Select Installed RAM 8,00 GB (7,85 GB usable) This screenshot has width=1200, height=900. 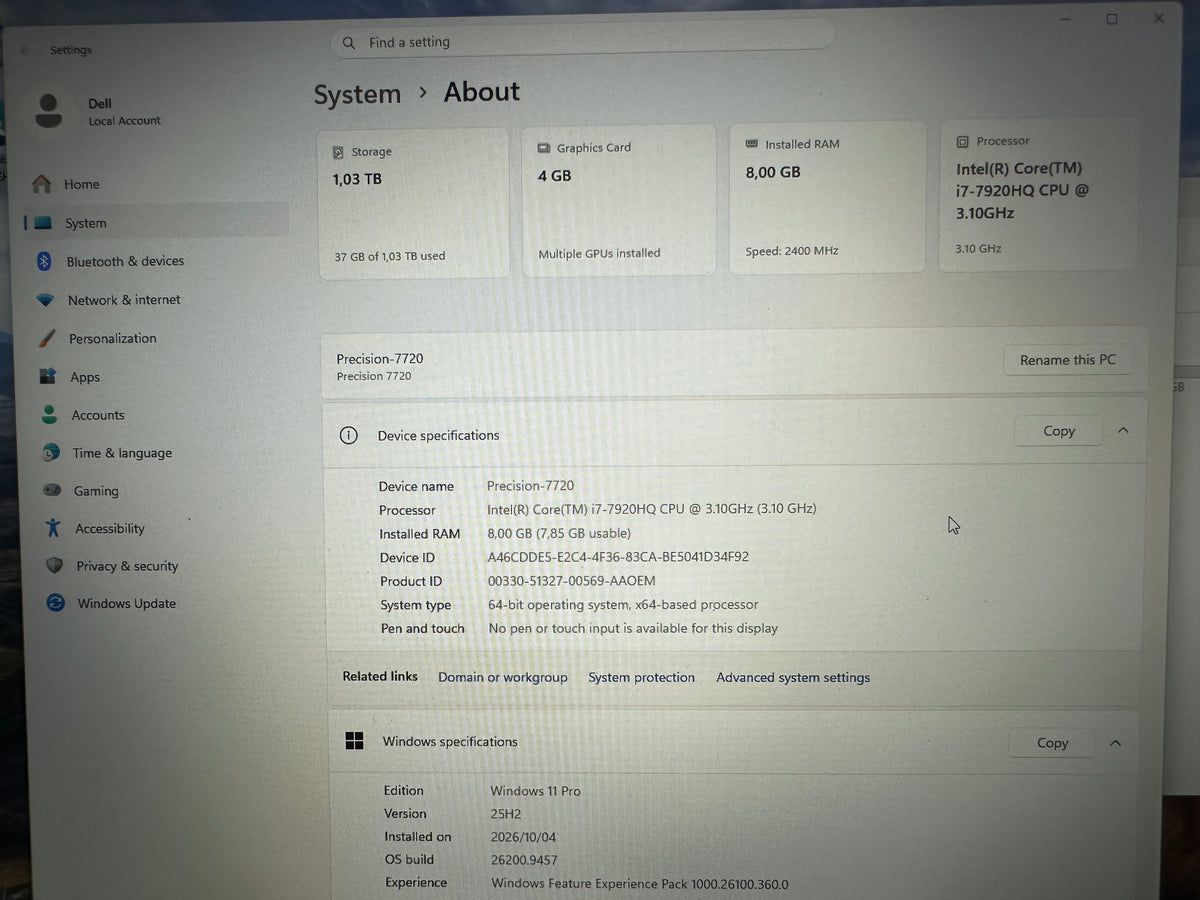(x=559, y=534)
